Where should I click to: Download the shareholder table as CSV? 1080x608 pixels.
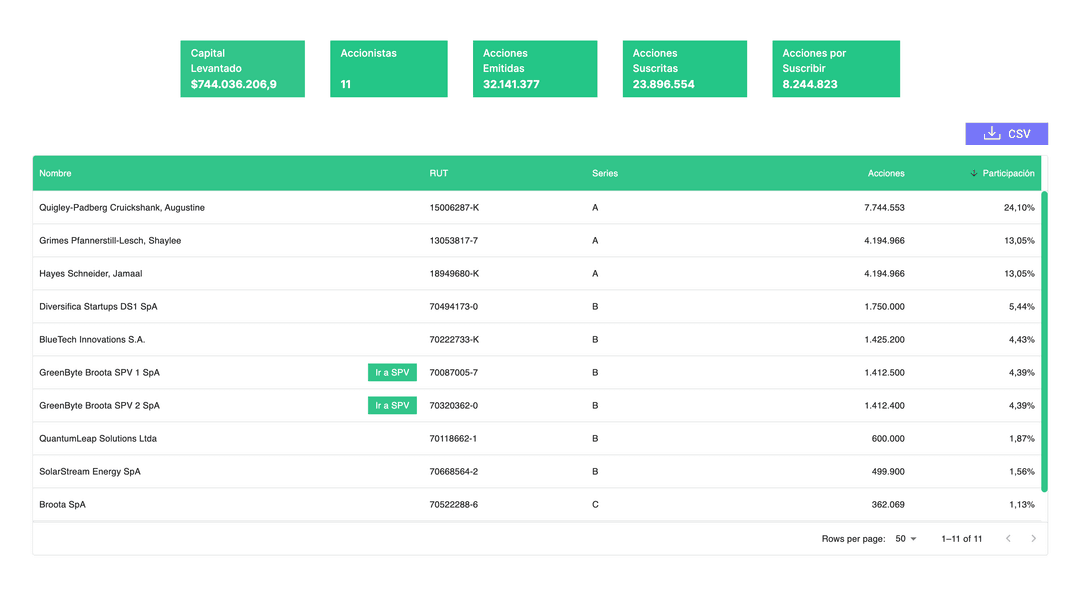tap(1006, 134)
